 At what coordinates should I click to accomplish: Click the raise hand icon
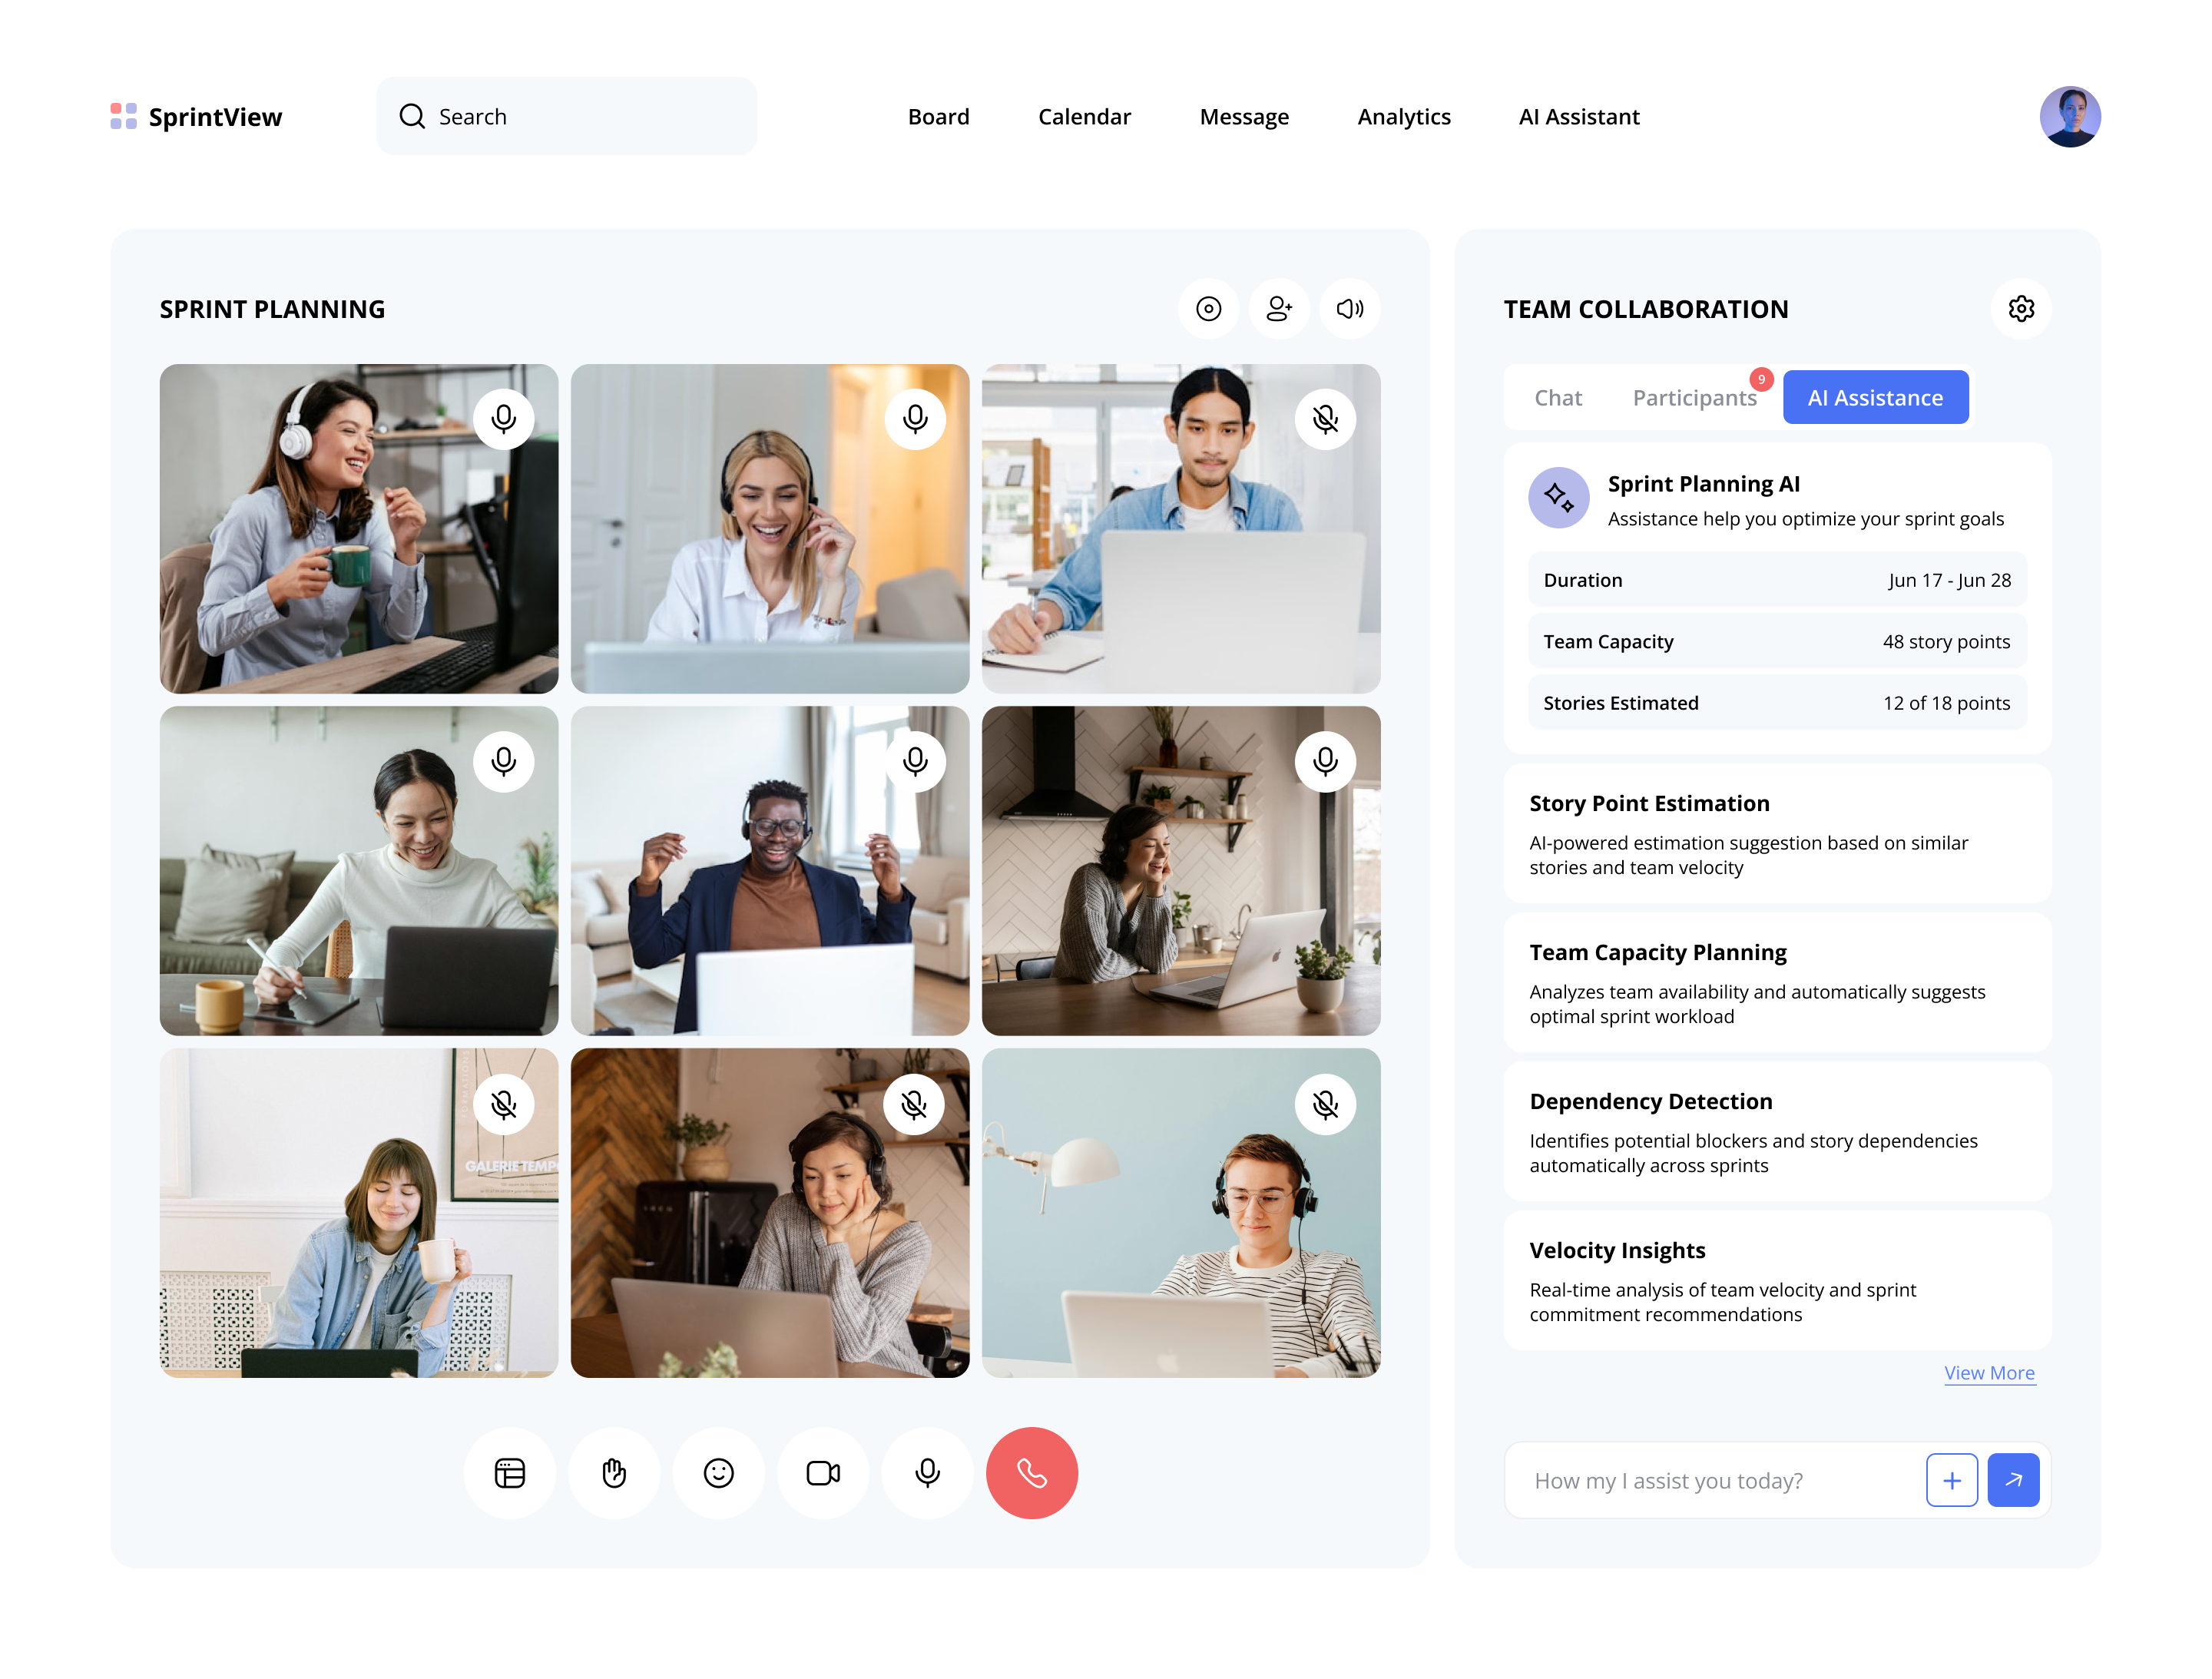click(614, 1473)
